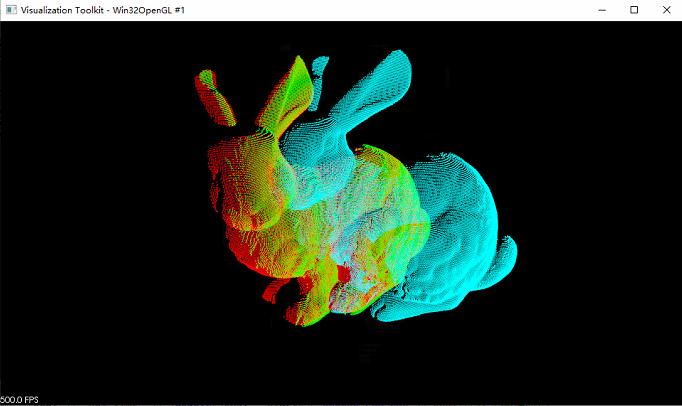Close the Visualization Toolkit window
Screen dimensions: 682x406
[666, 10]
